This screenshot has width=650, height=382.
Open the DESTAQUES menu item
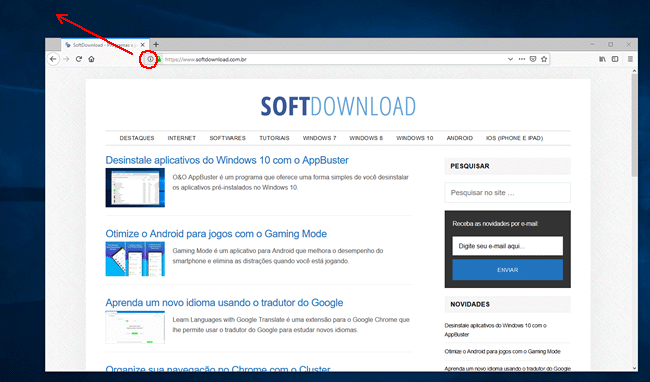click(x=137, y=138)
